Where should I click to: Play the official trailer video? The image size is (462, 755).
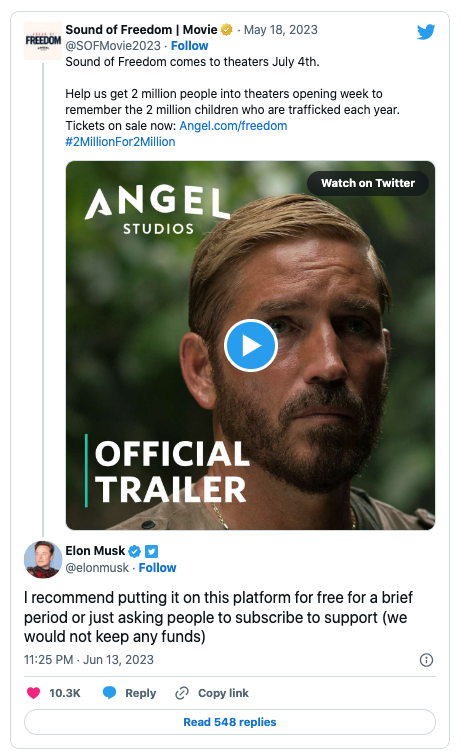(251, 345)
